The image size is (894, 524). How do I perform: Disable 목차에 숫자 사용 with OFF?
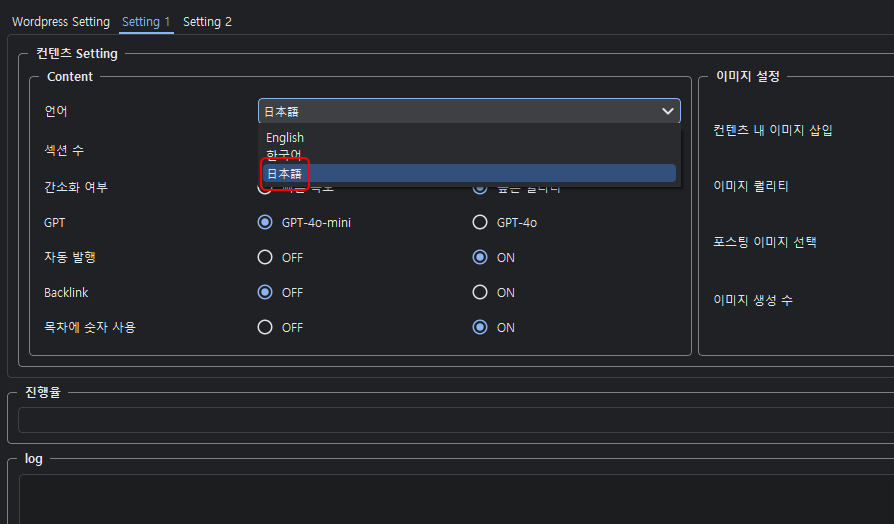pyautogui.click(x=265, y=327)
